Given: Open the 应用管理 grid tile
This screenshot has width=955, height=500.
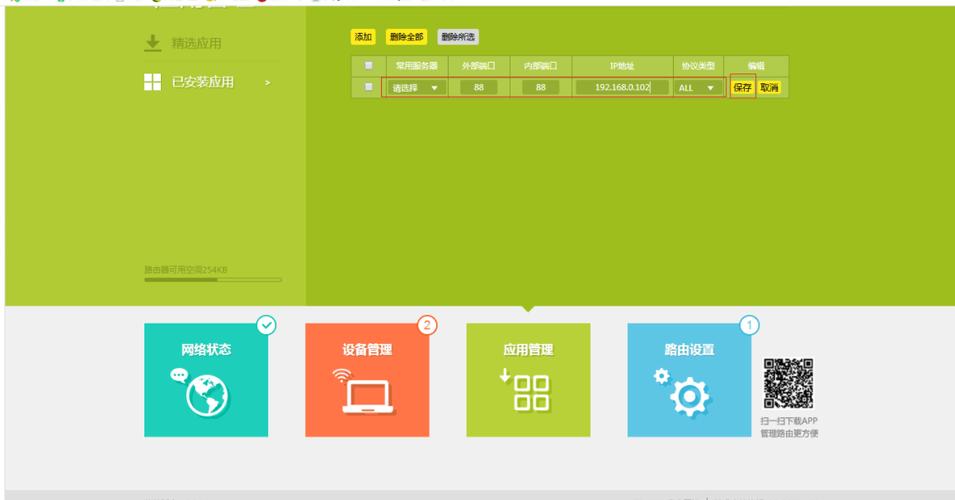Looking at the screenshot, I should point(528,380).
